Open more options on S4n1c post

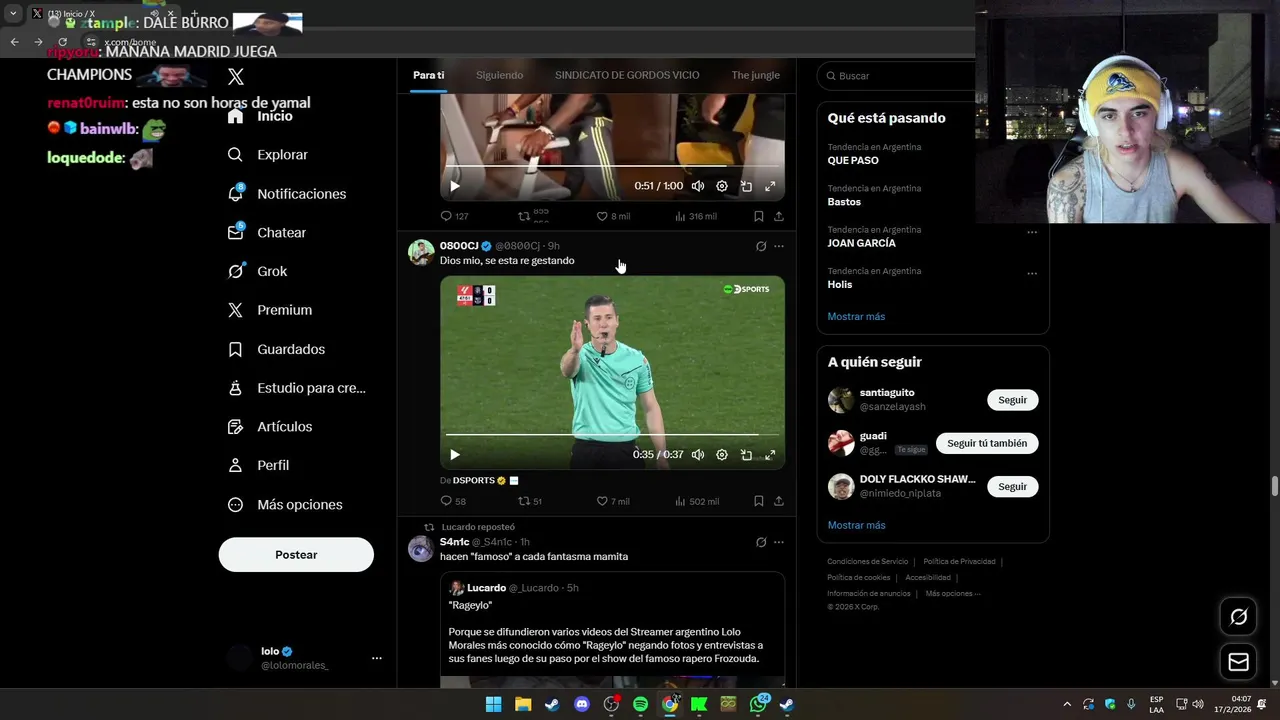pyautogui.click(x=779, y=542)
